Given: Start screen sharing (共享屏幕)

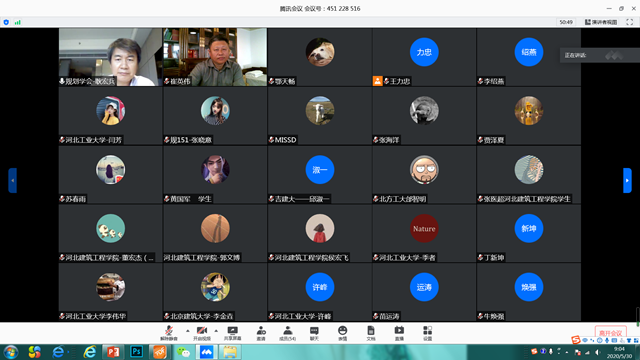Looking at the screenshot, I should click(233, 333).
